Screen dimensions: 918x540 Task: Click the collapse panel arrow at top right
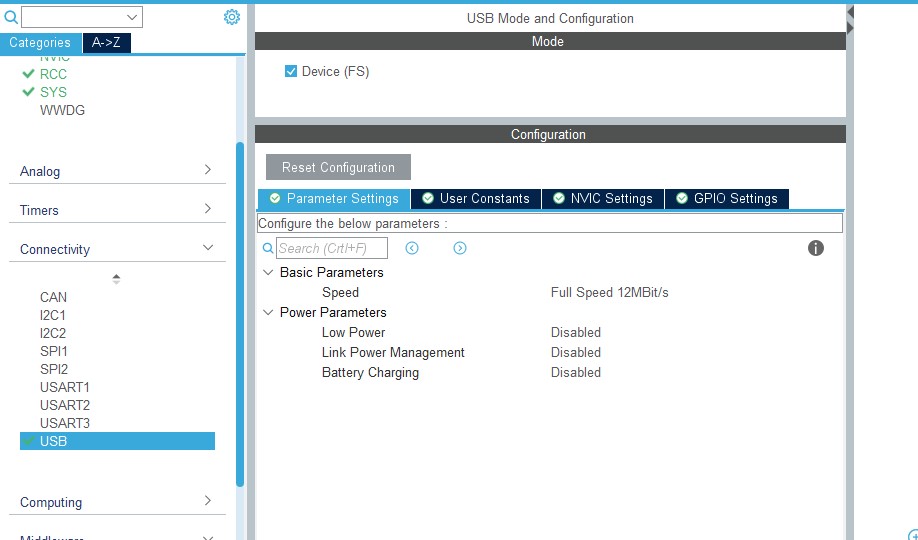pyautogui.click(x=850, y=20)
